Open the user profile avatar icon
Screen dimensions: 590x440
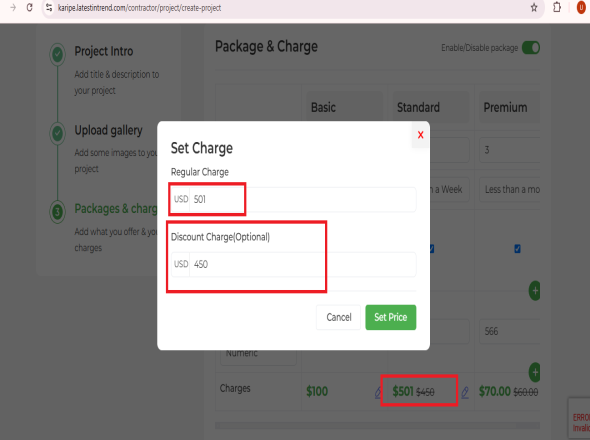[581, 8]
